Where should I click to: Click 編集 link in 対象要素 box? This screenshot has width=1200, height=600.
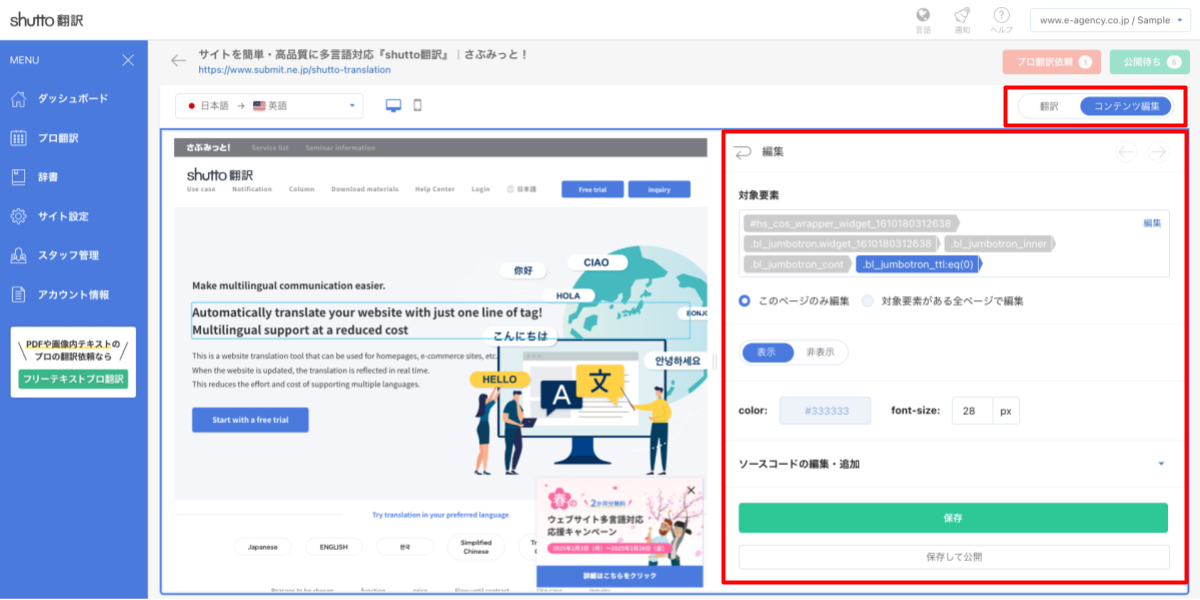(x=1152, y=223)
